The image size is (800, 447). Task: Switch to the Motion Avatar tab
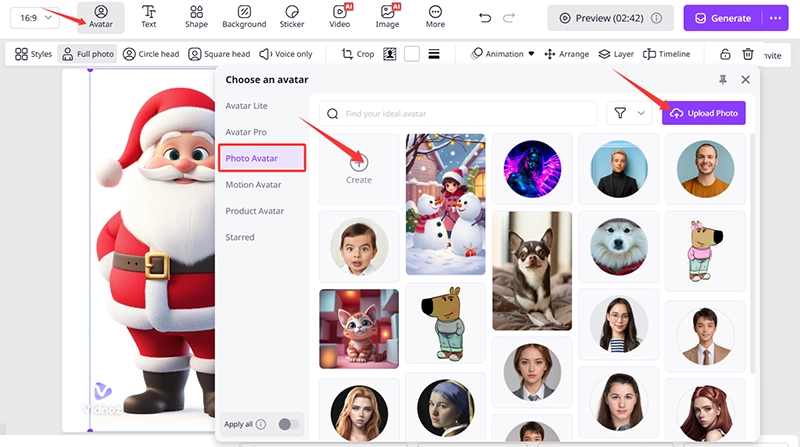[253, 184]
